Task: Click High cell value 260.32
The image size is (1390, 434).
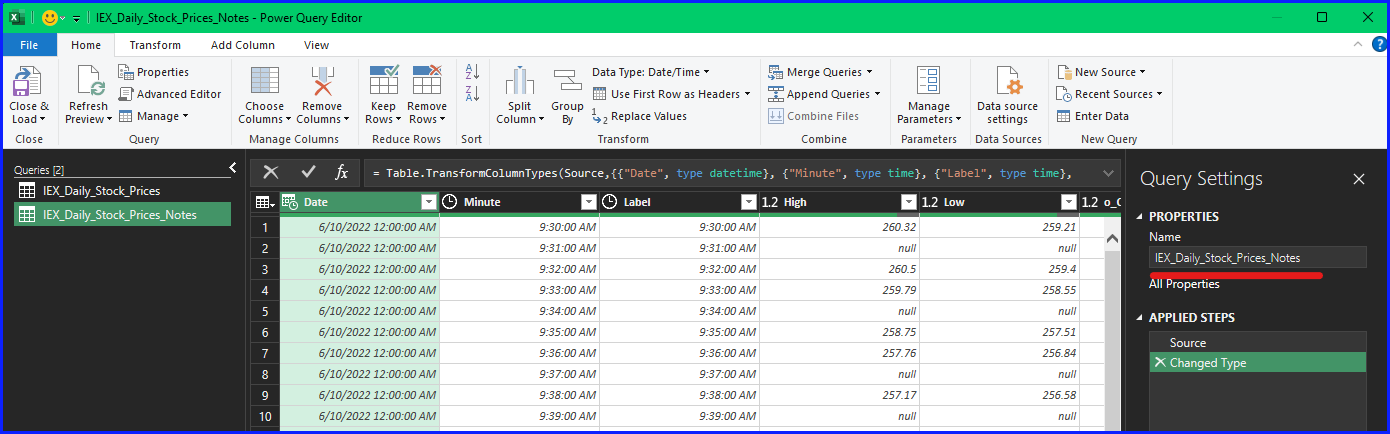Action: [839, 227]
